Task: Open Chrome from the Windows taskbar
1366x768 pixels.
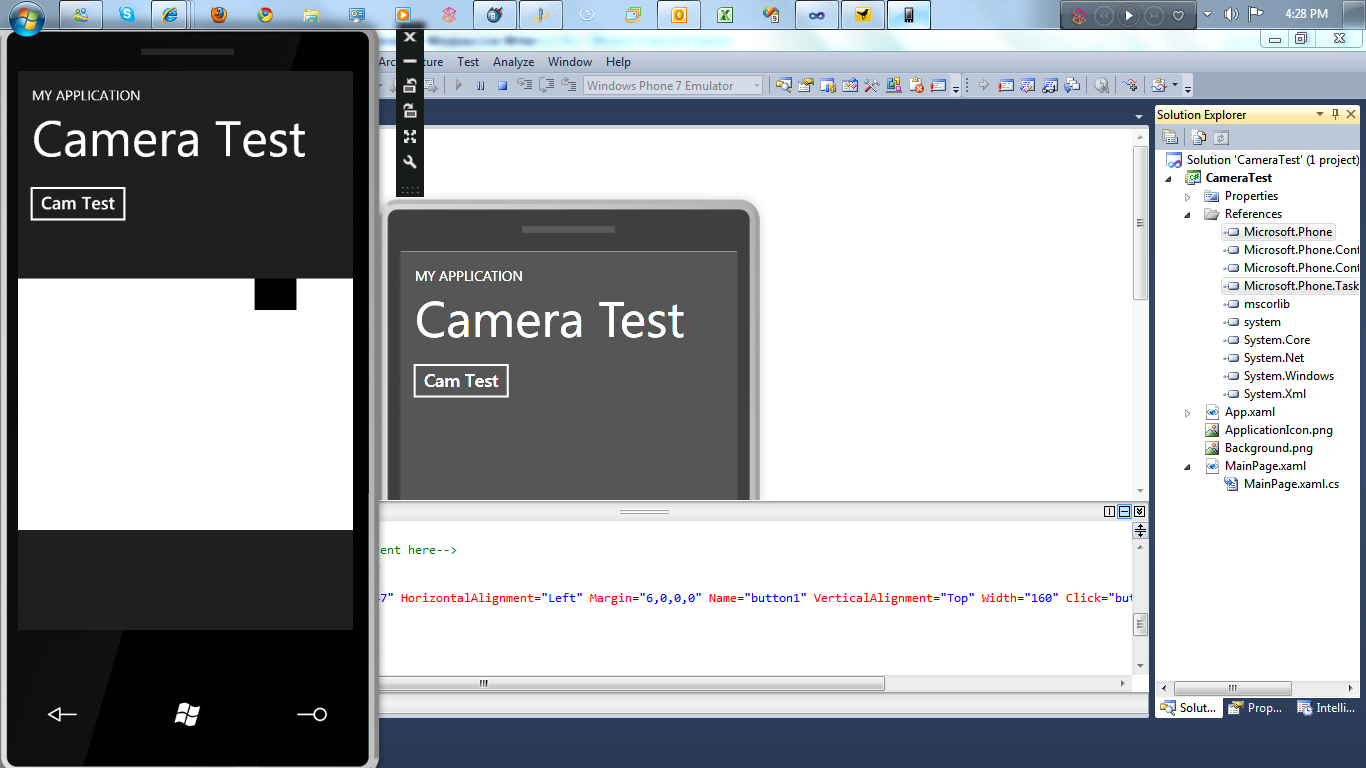Action: pos(265,15)
